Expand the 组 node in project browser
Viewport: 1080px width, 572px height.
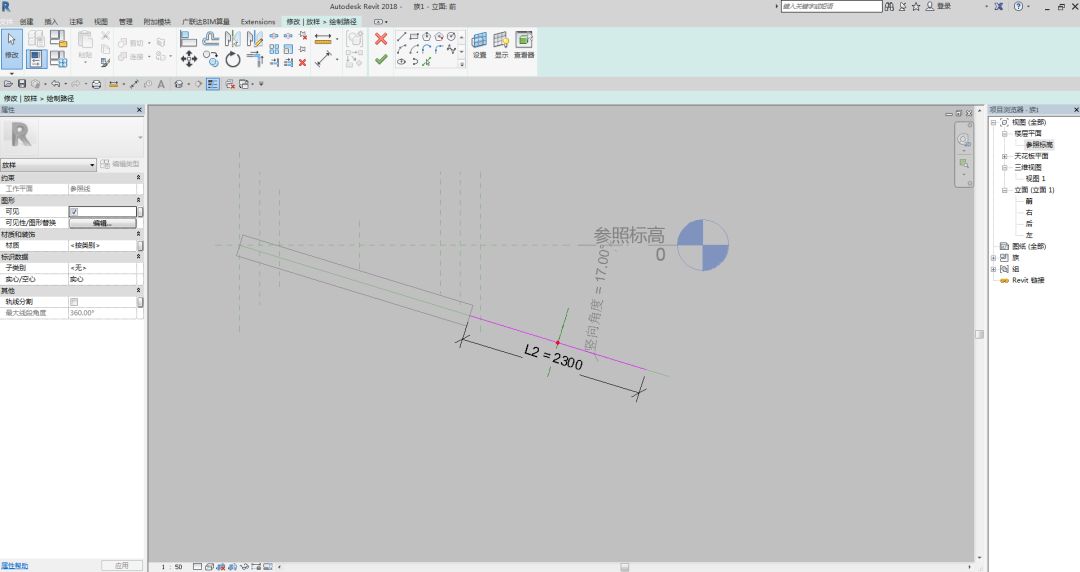(993, 269)
